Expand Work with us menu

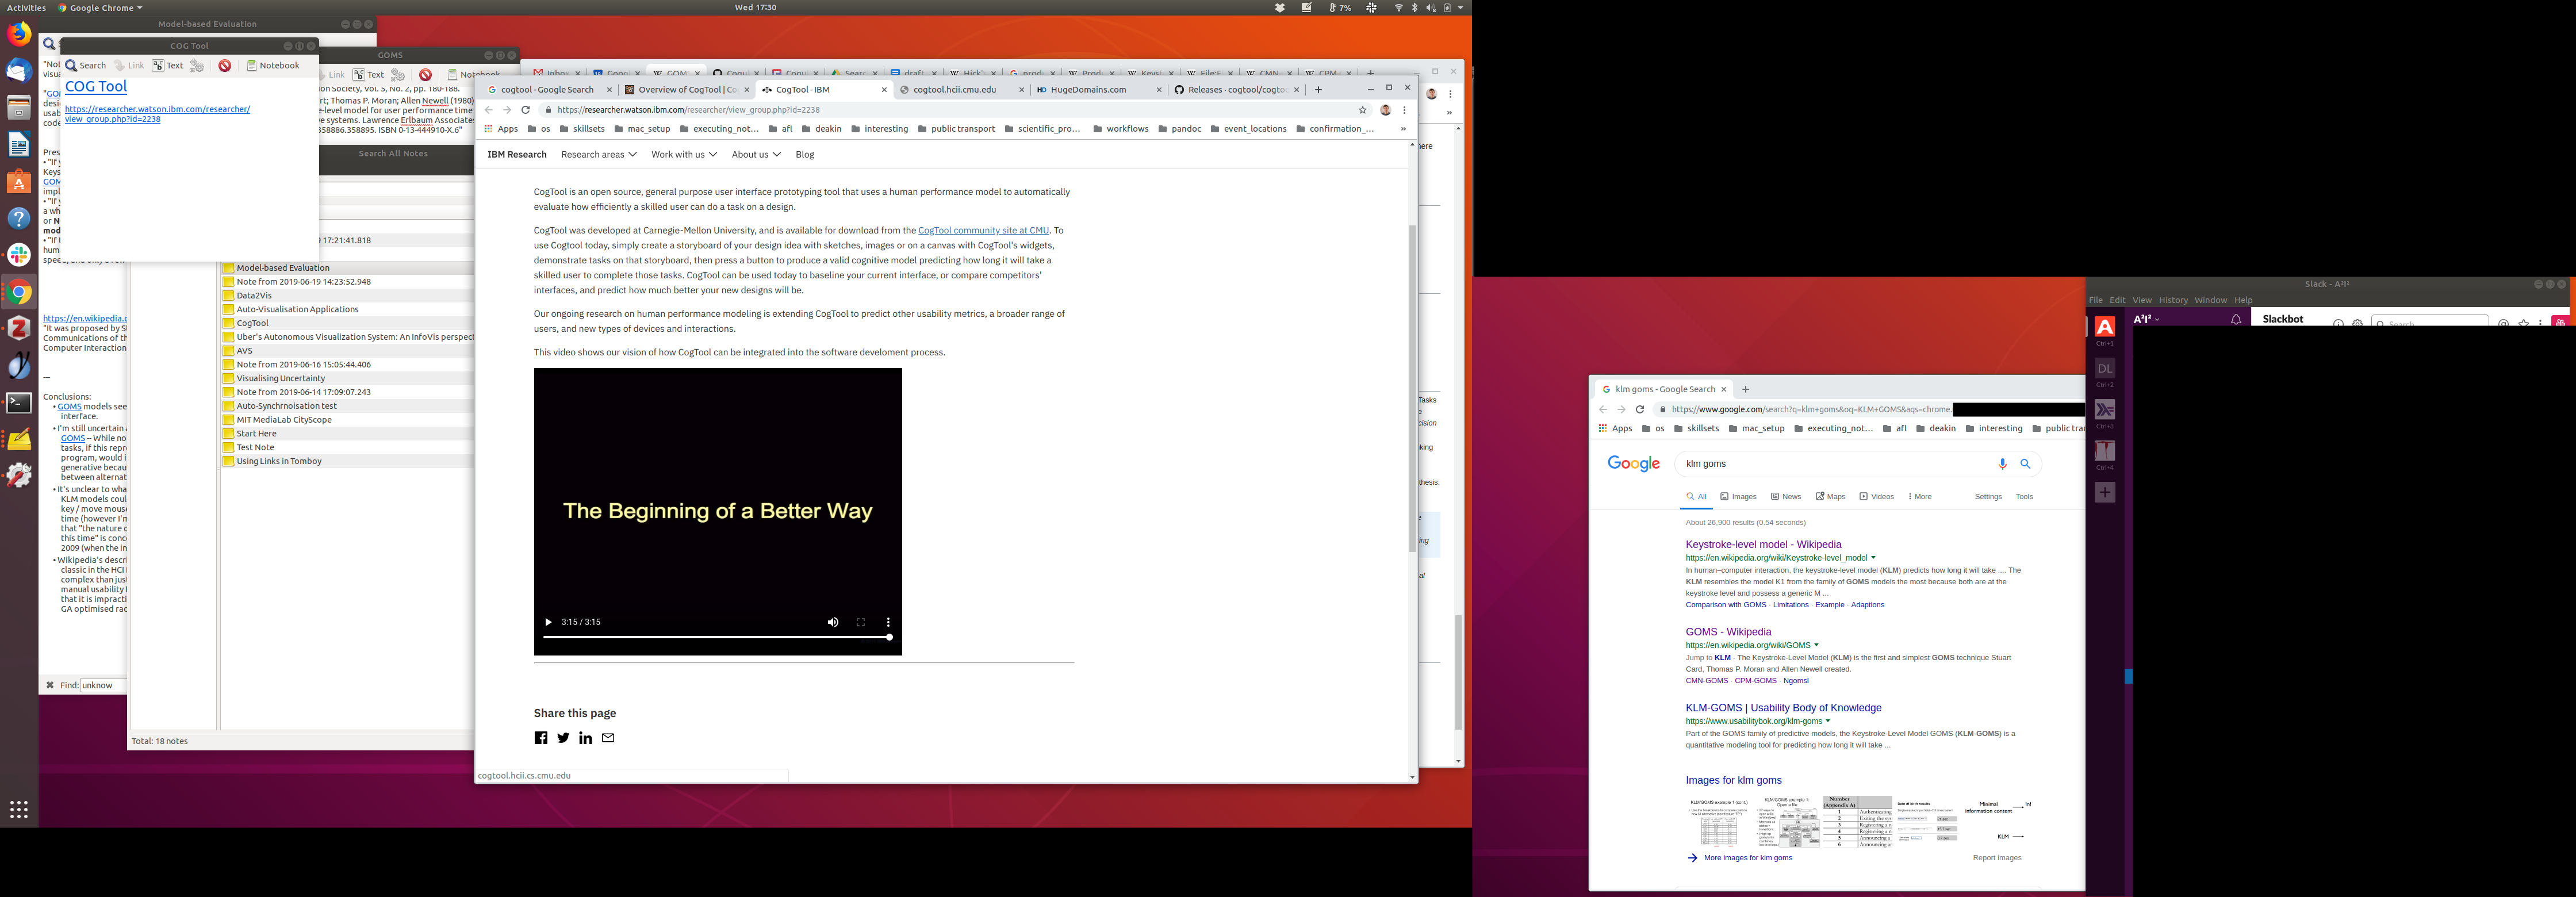(683, 155)
